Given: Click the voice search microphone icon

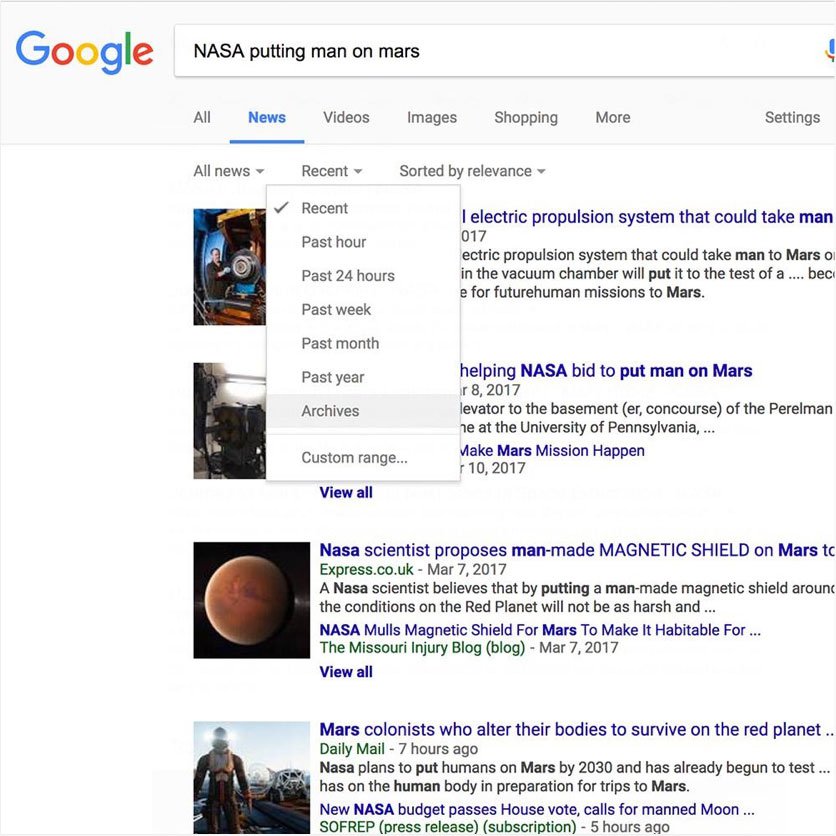Looking at the screenshot, I should (x=830, y=51).
